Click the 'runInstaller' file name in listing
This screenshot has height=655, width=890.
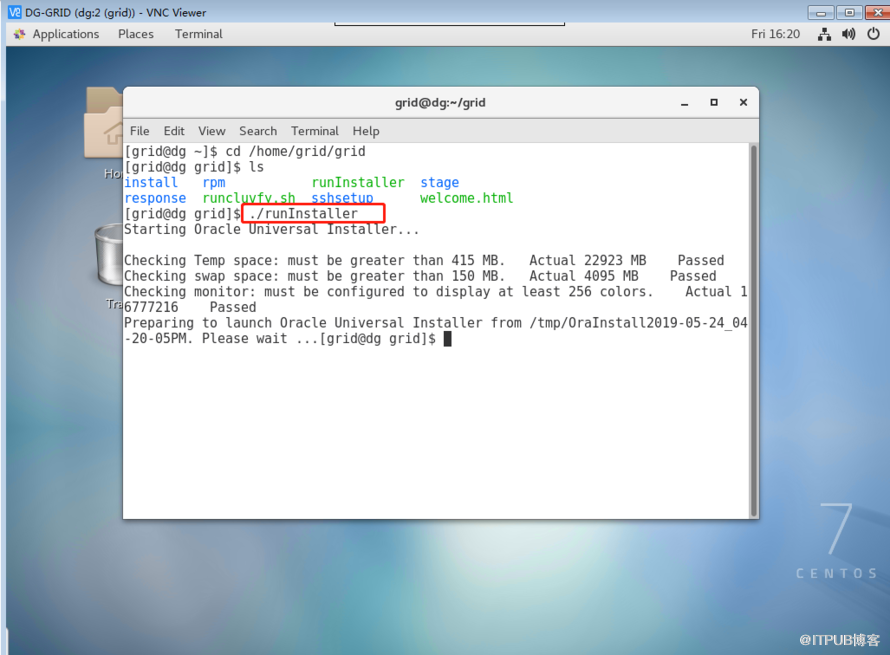click(358, 183)
